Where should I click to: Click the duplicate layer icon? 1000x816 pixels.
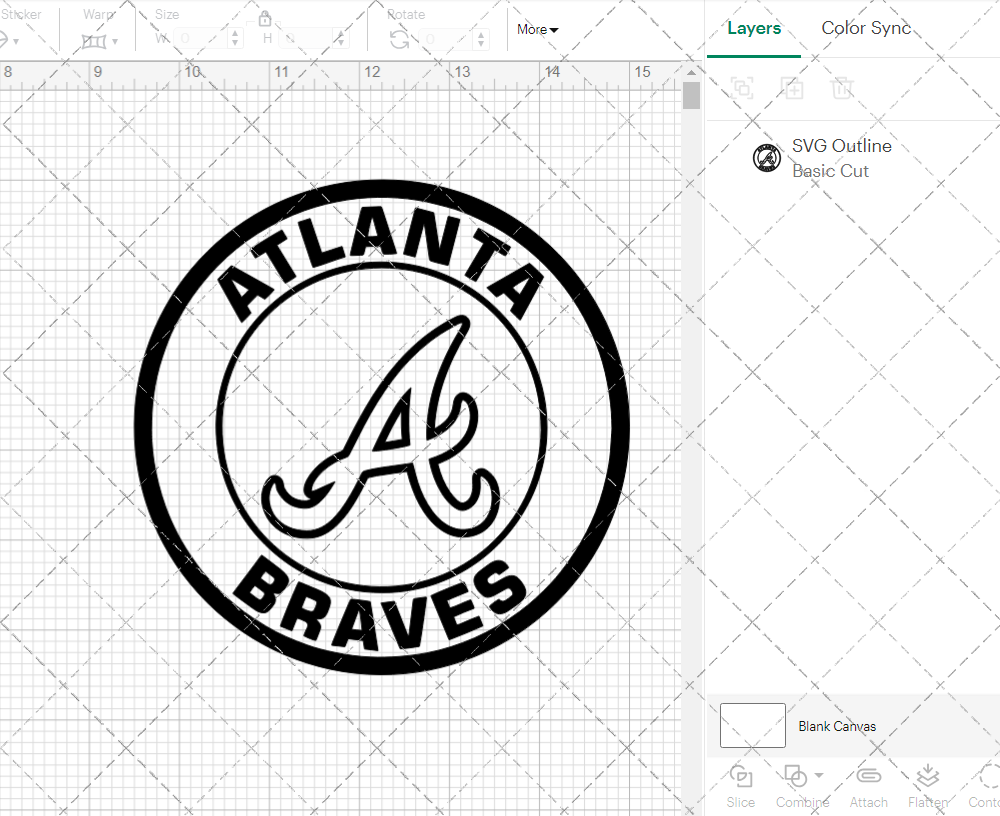(793, 88)
